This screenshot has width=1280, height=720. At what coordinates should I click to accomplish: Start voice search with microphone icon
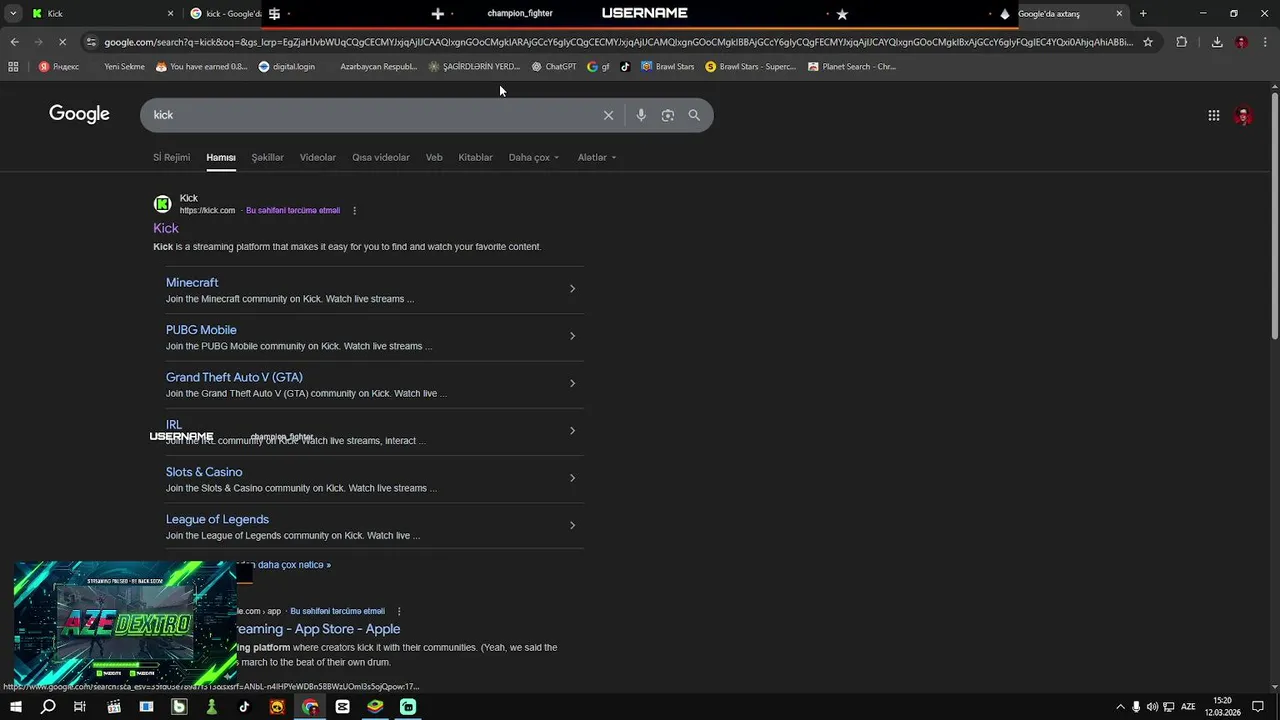click(641, 115)
